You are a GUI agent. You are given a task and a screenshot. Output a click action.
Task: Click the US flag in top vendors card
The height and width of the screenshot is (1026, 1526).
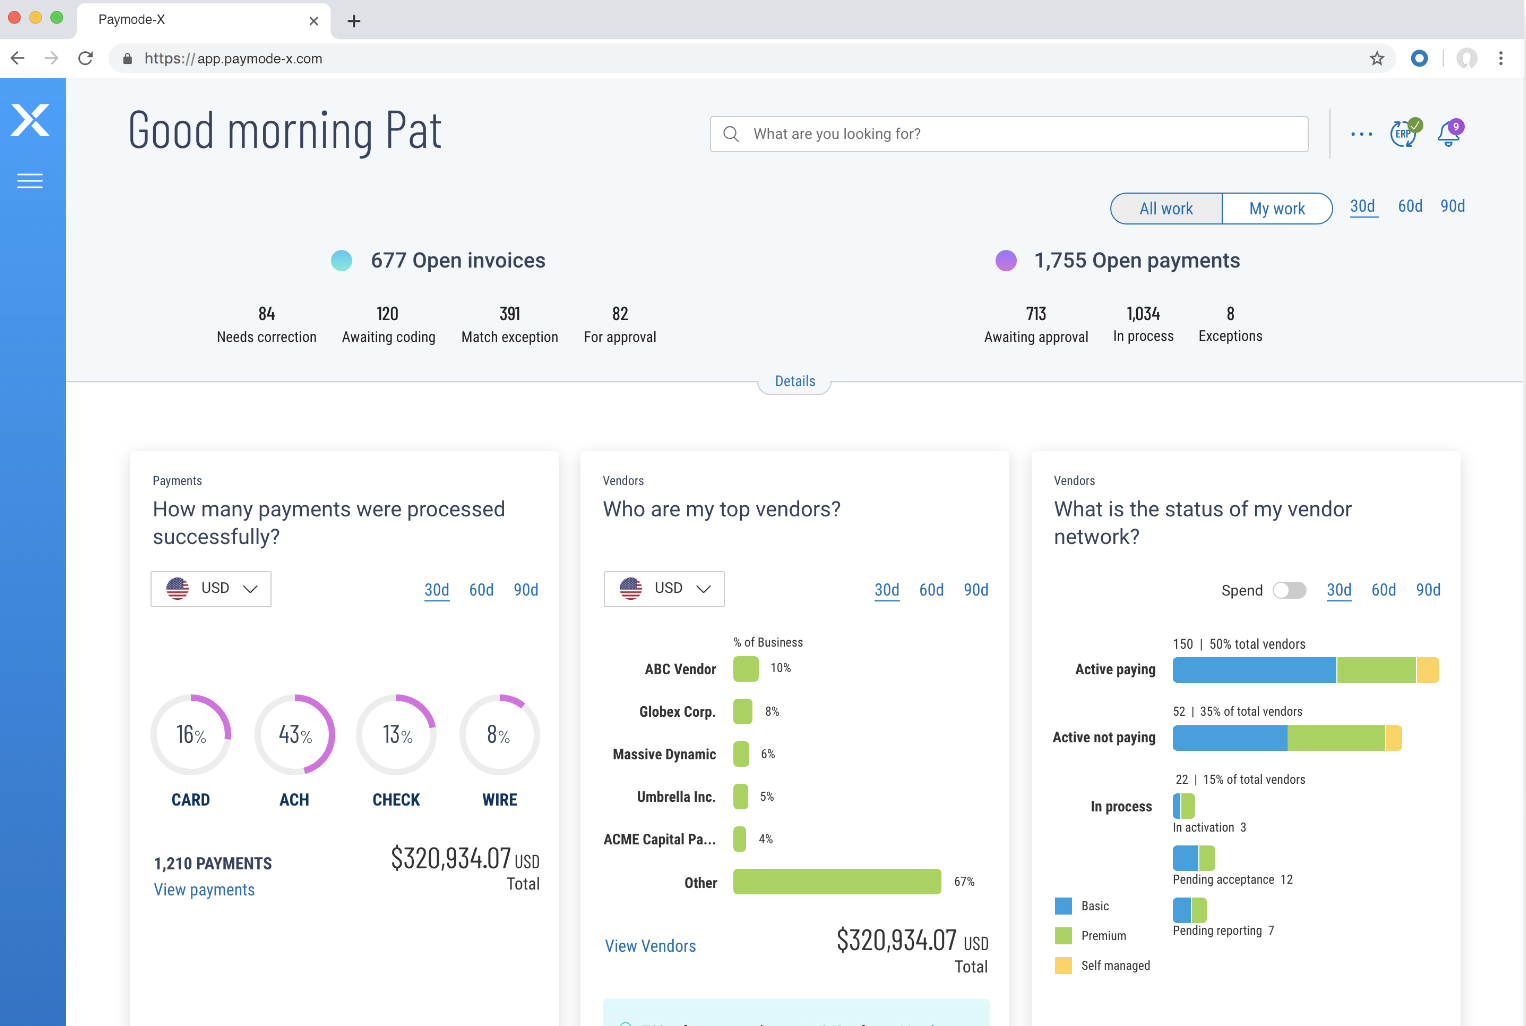click(631, 588)
